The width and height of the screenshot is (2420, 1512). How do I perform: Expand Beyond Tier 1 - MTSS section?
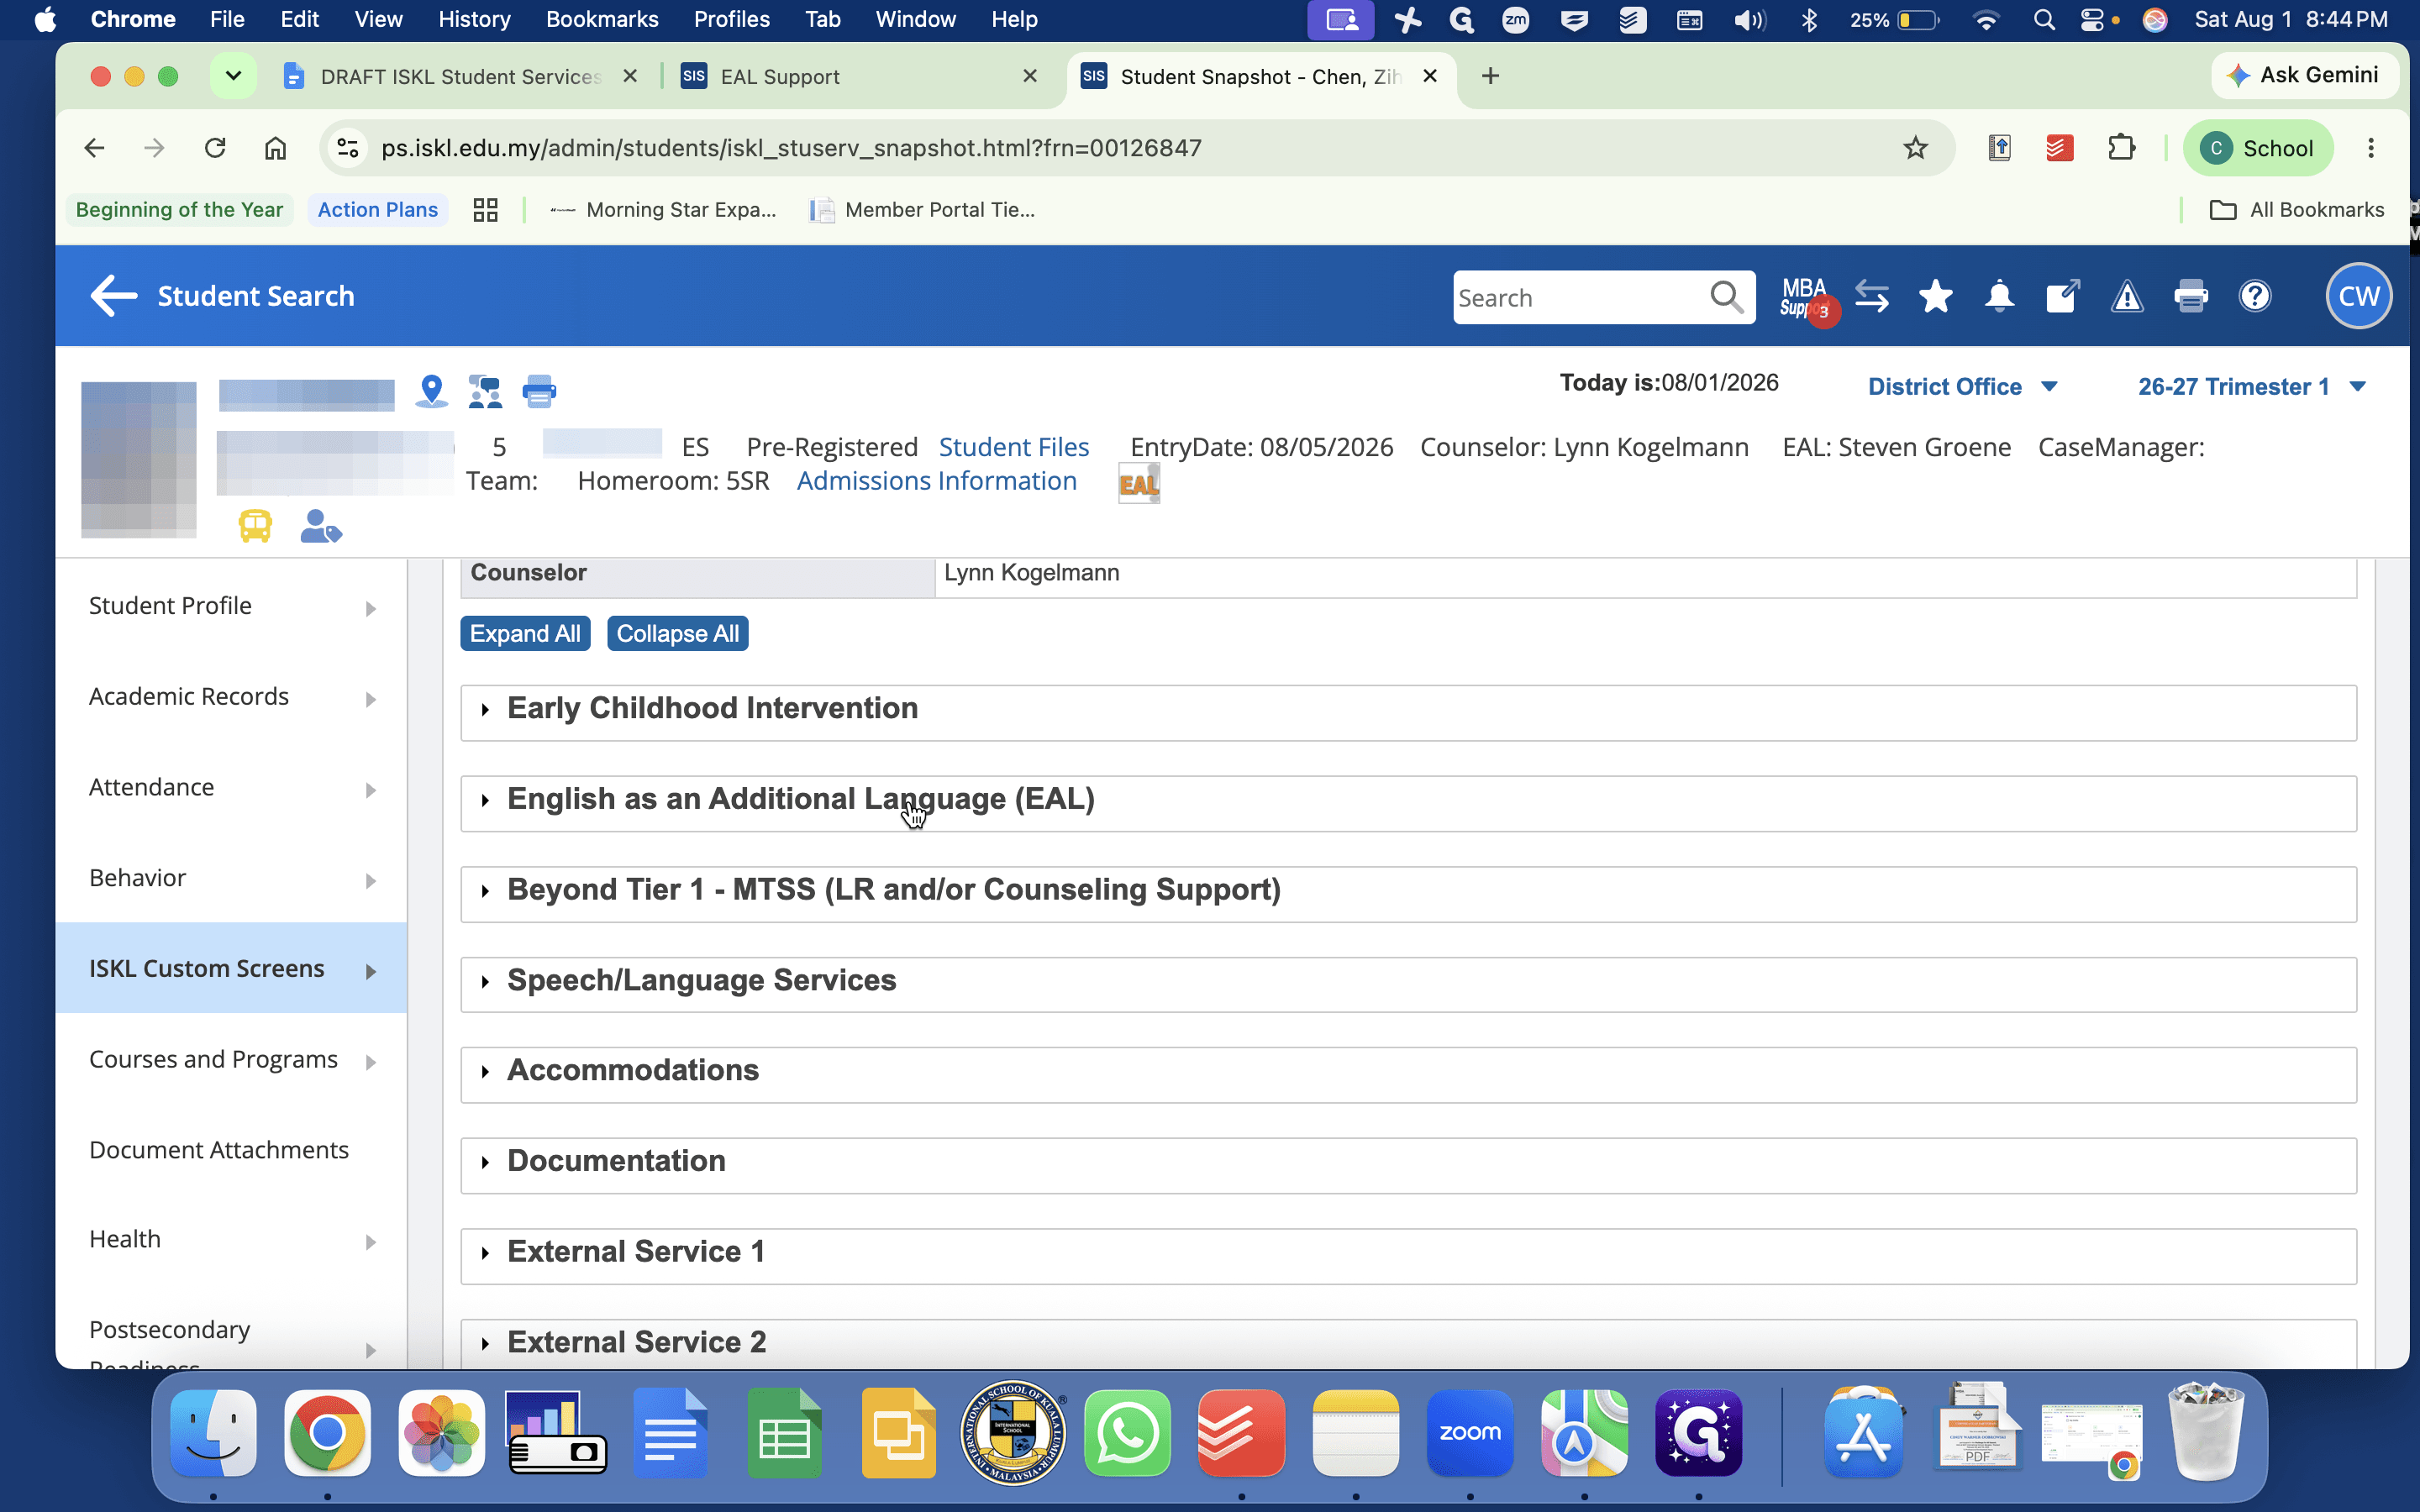coord(1408,894)
